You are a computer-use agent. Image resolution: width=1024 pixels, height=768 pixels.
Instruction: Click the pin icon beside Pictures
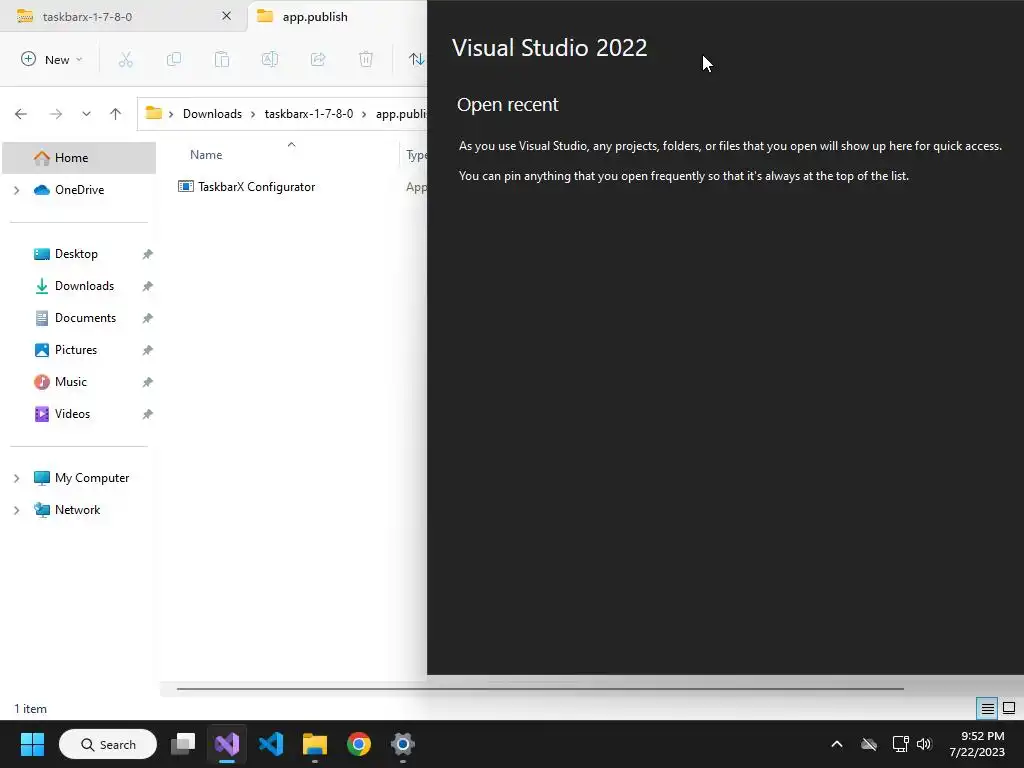tap(148, 350)
